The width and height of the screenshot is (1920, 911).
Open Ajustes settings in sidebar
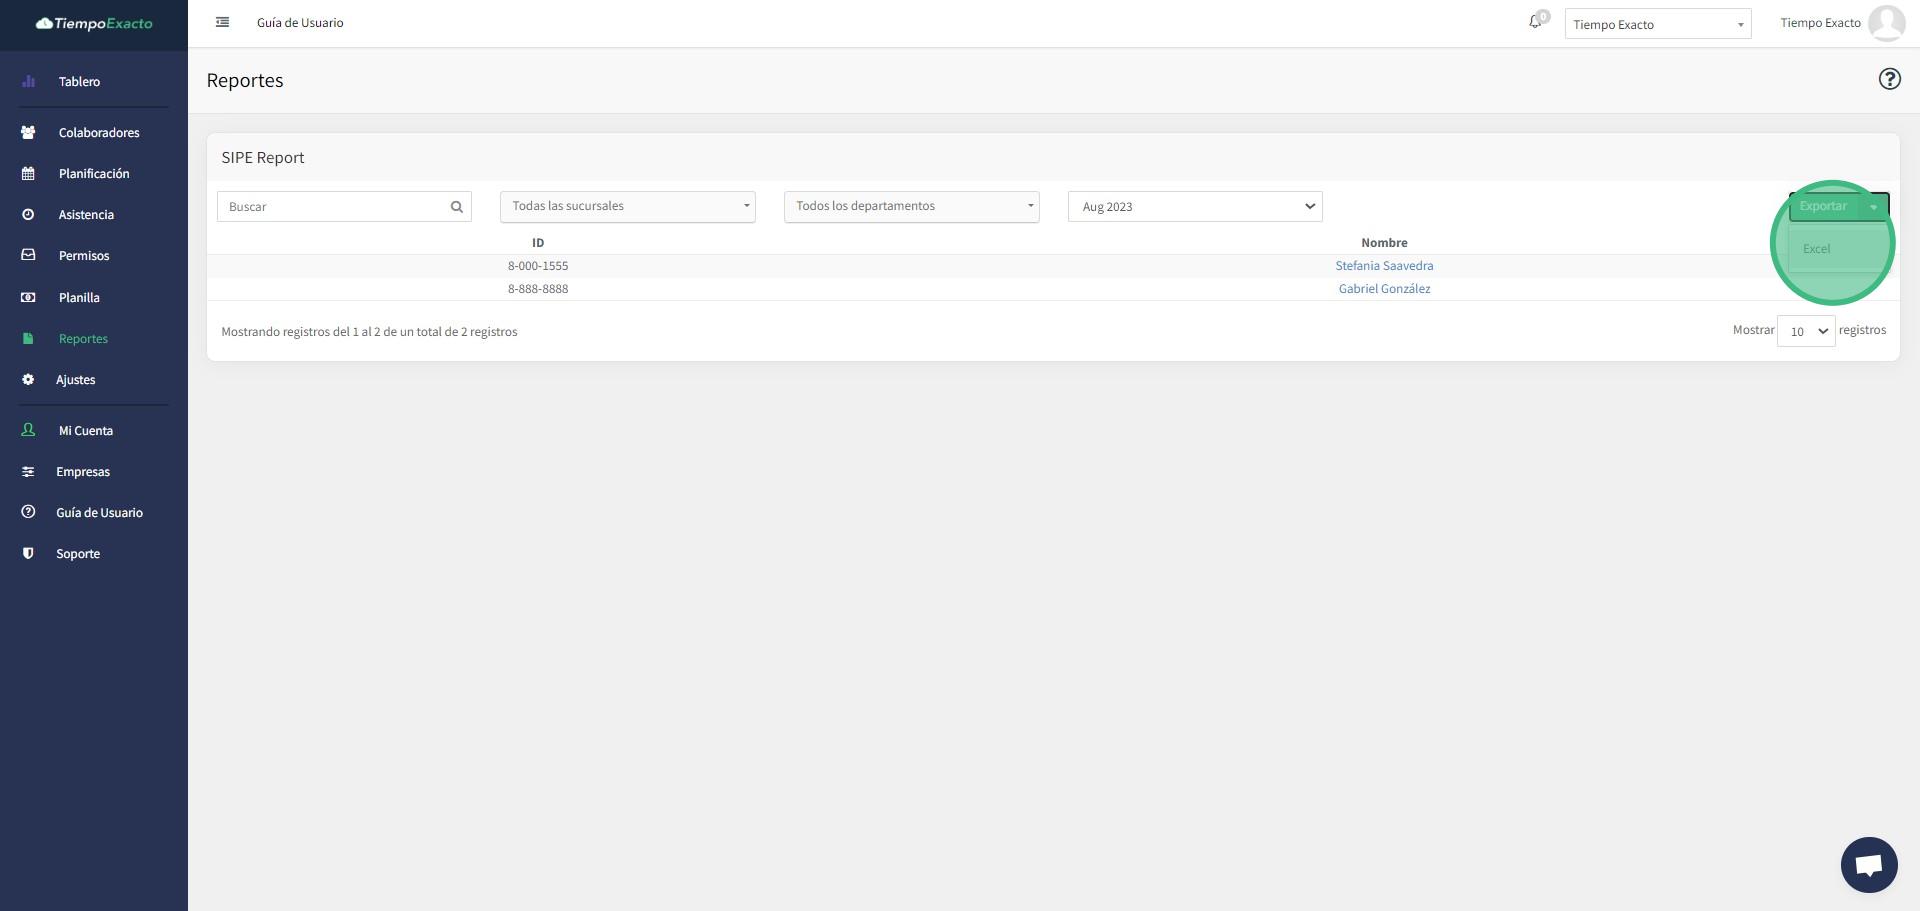coord(75,380)
